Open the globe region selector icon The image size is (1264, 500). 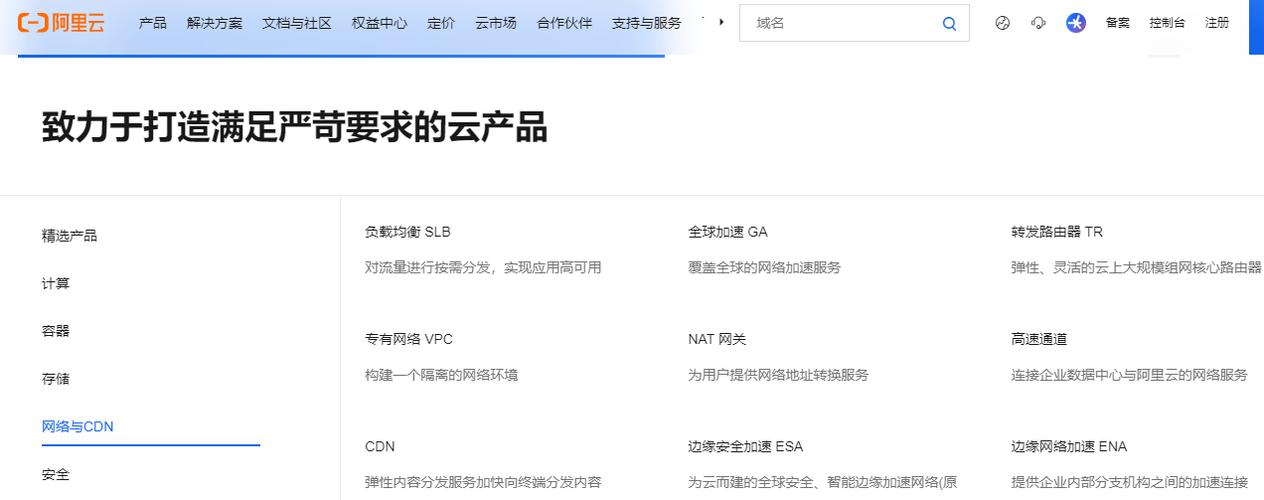pyautogui.click(x=1003, y=23)
